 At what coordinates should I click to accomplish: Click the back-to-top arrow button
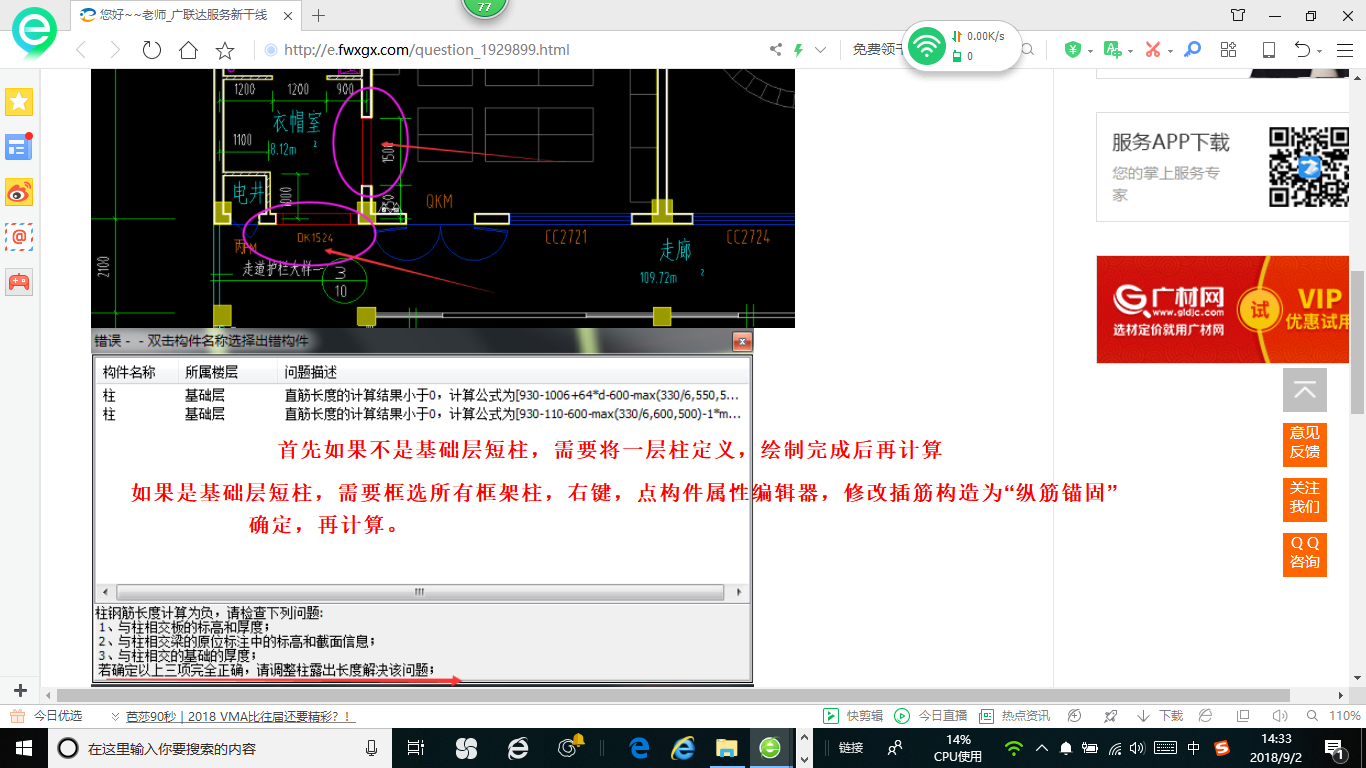tap(1305, 391)
